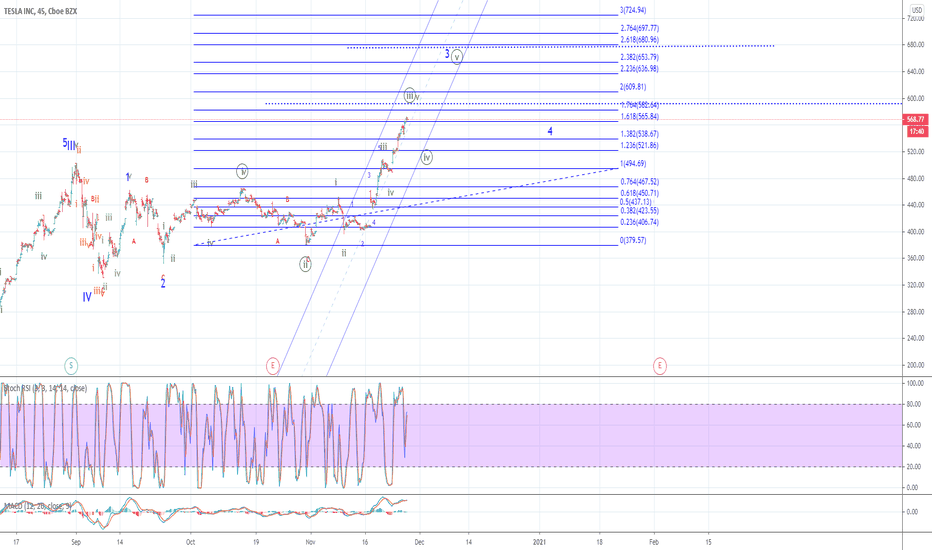
Task: Select circled iv label above mid-October candles
Action: point(242,172)
